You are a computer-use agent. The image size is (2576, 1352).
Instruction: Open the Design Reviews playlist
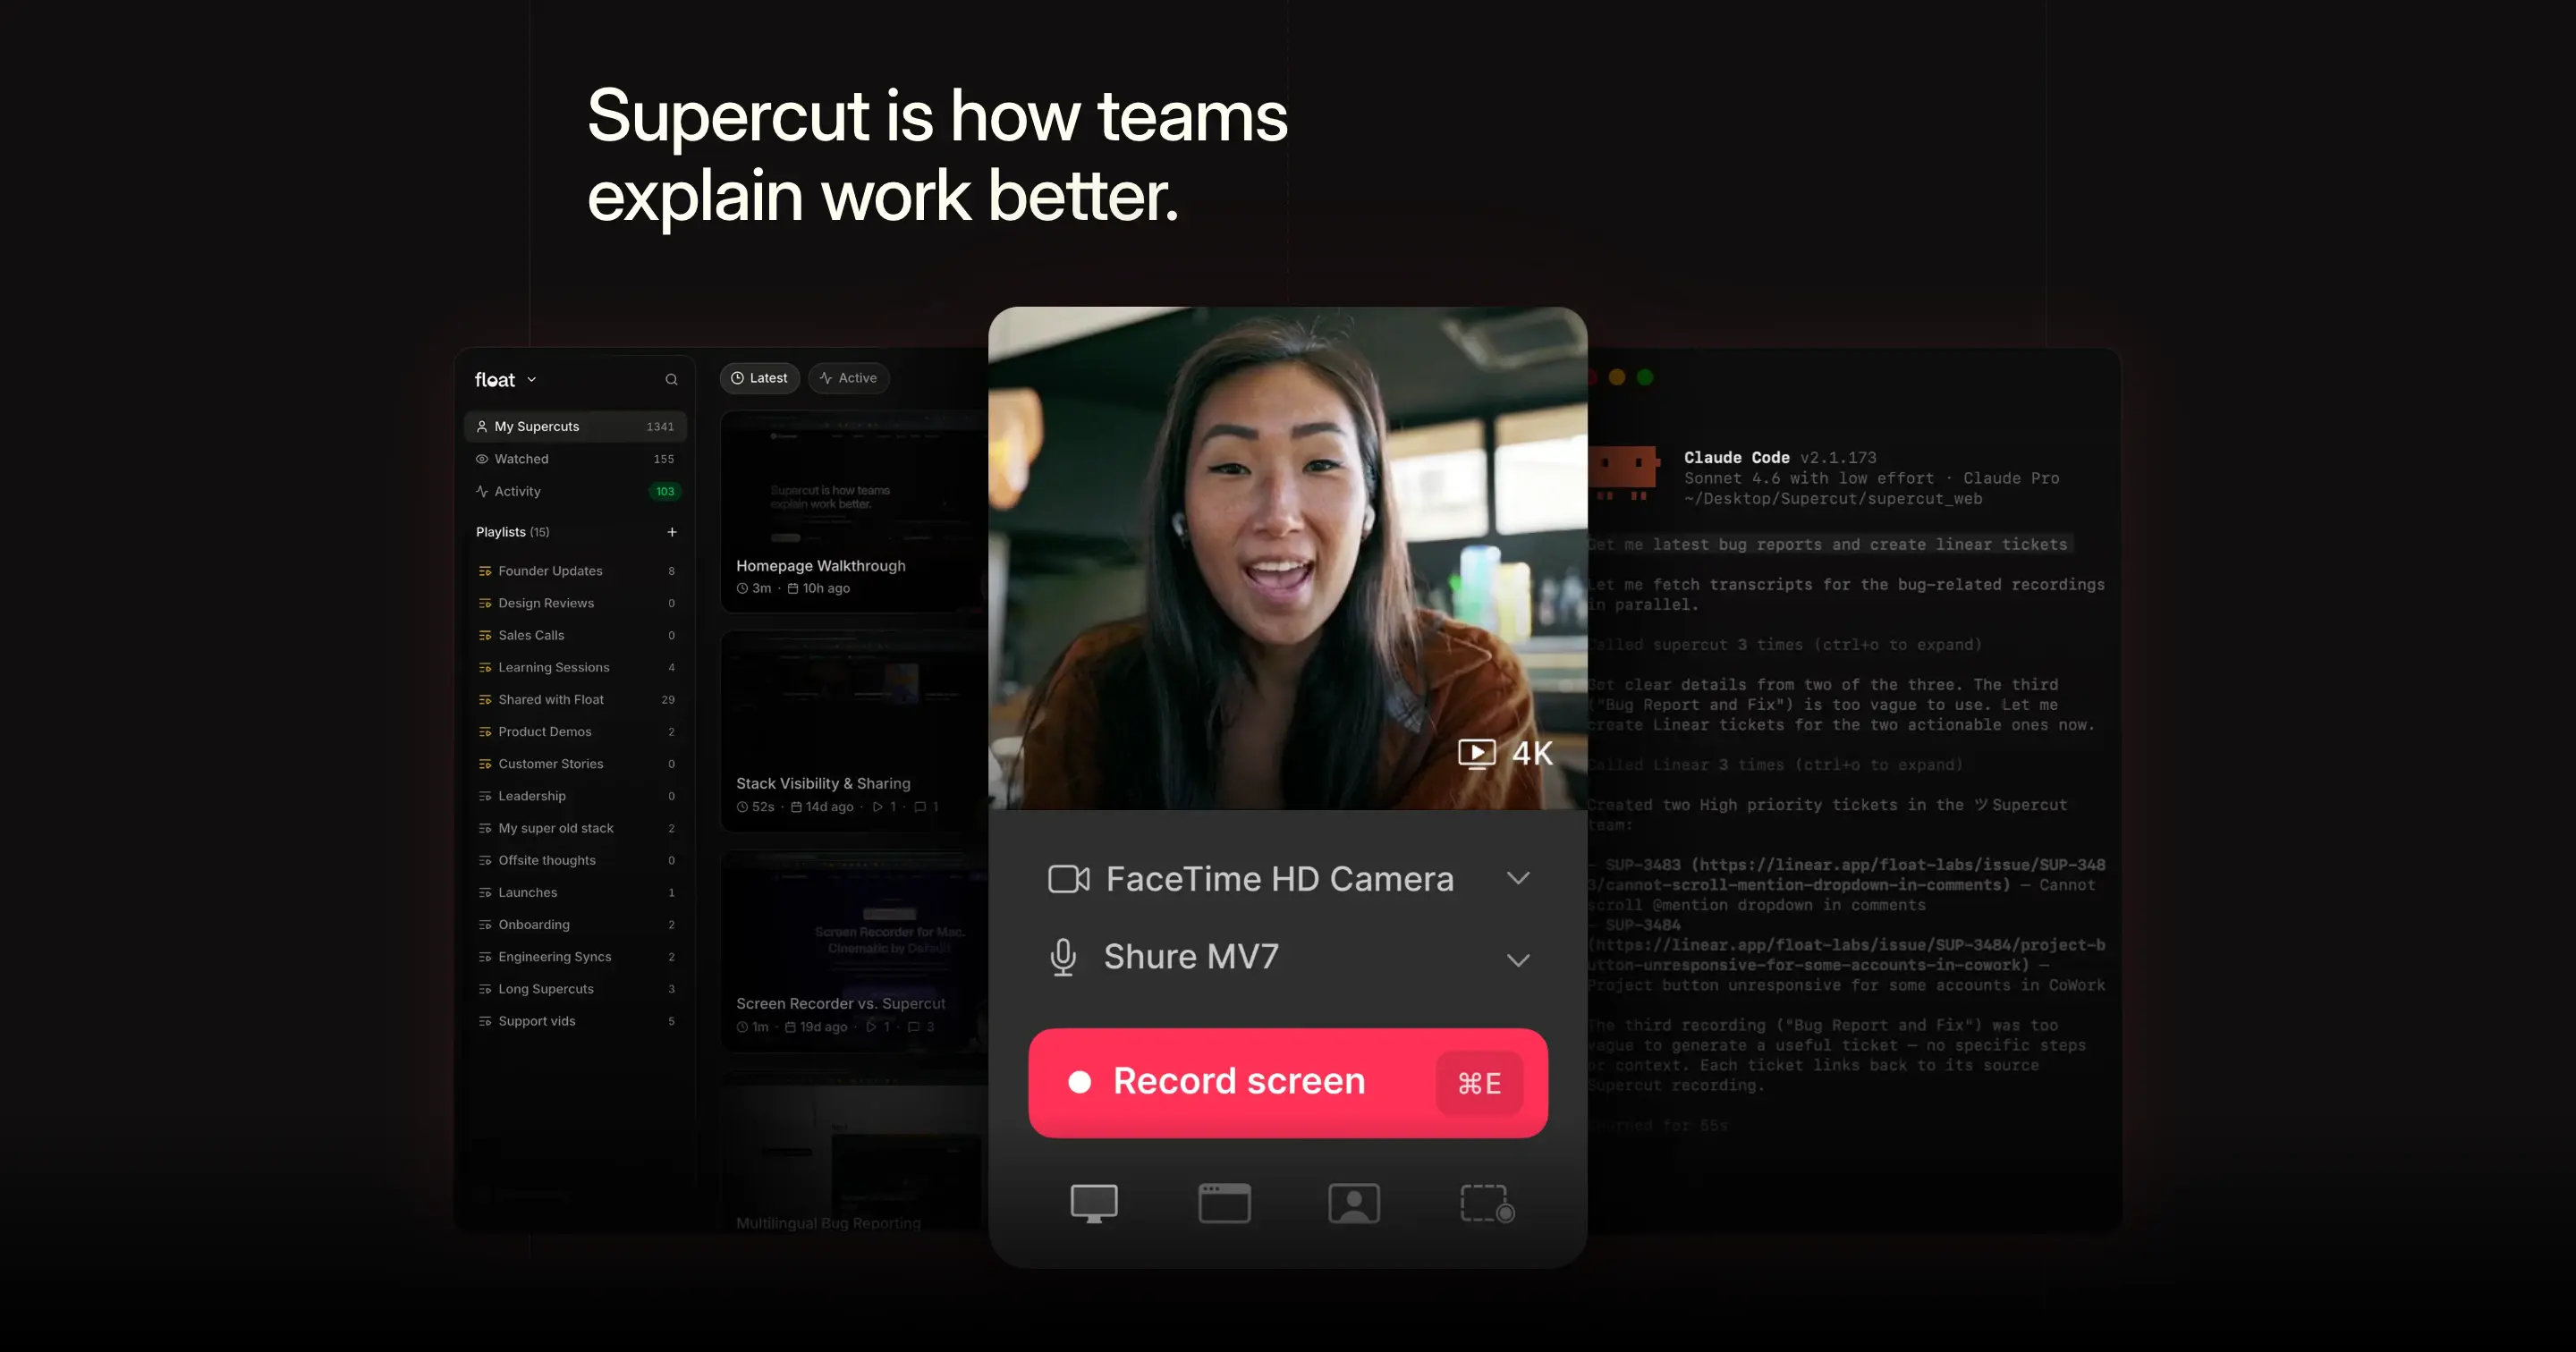click(575, 603)
